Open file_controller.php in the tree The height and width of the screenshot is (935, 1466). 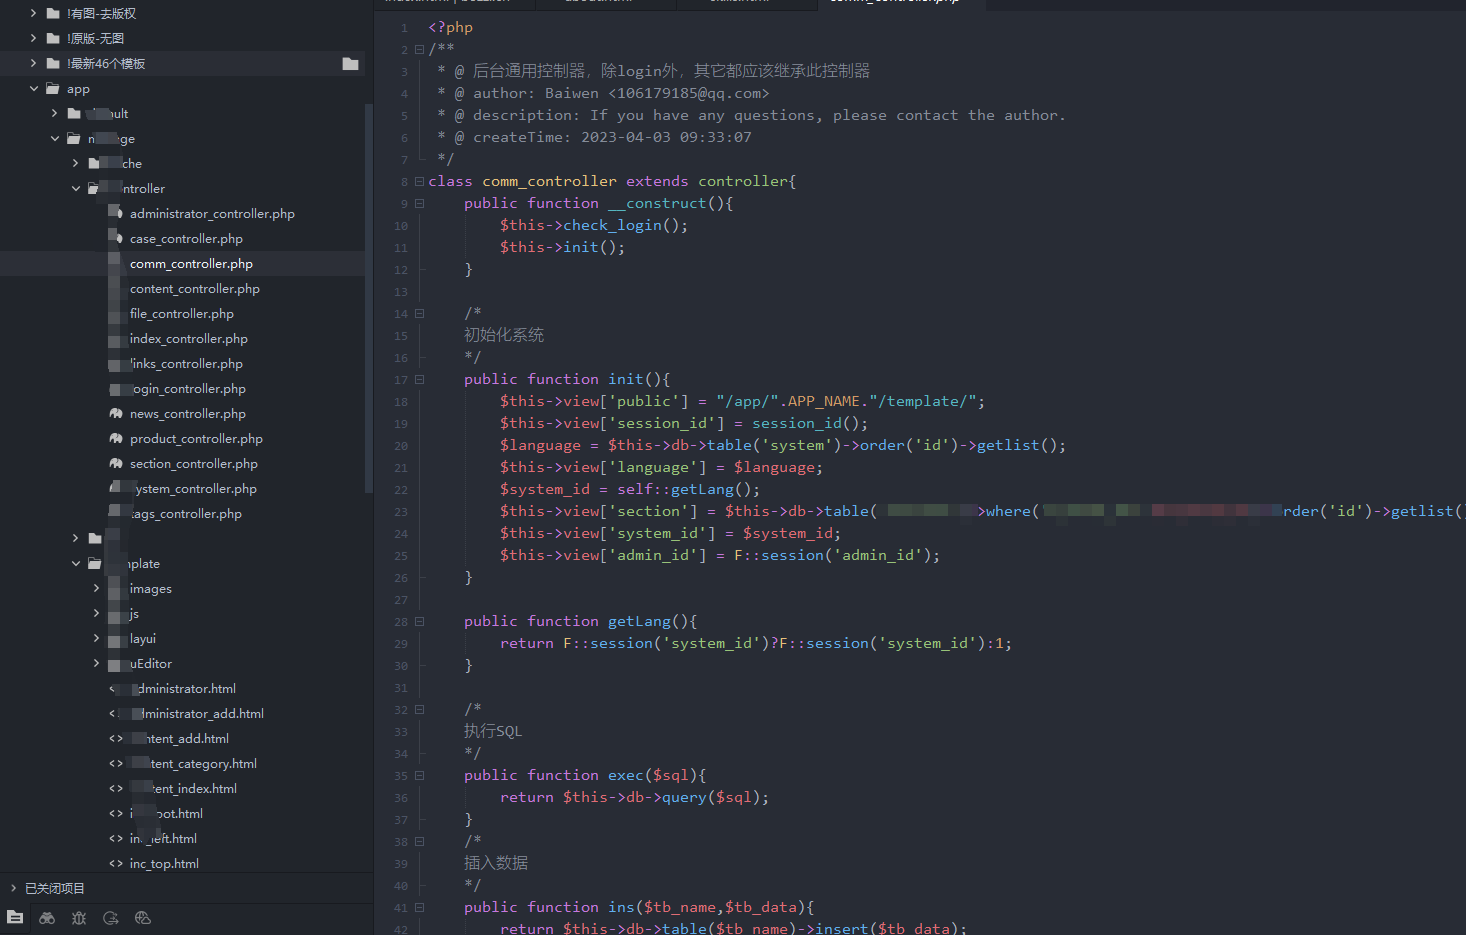pos(182,313)
